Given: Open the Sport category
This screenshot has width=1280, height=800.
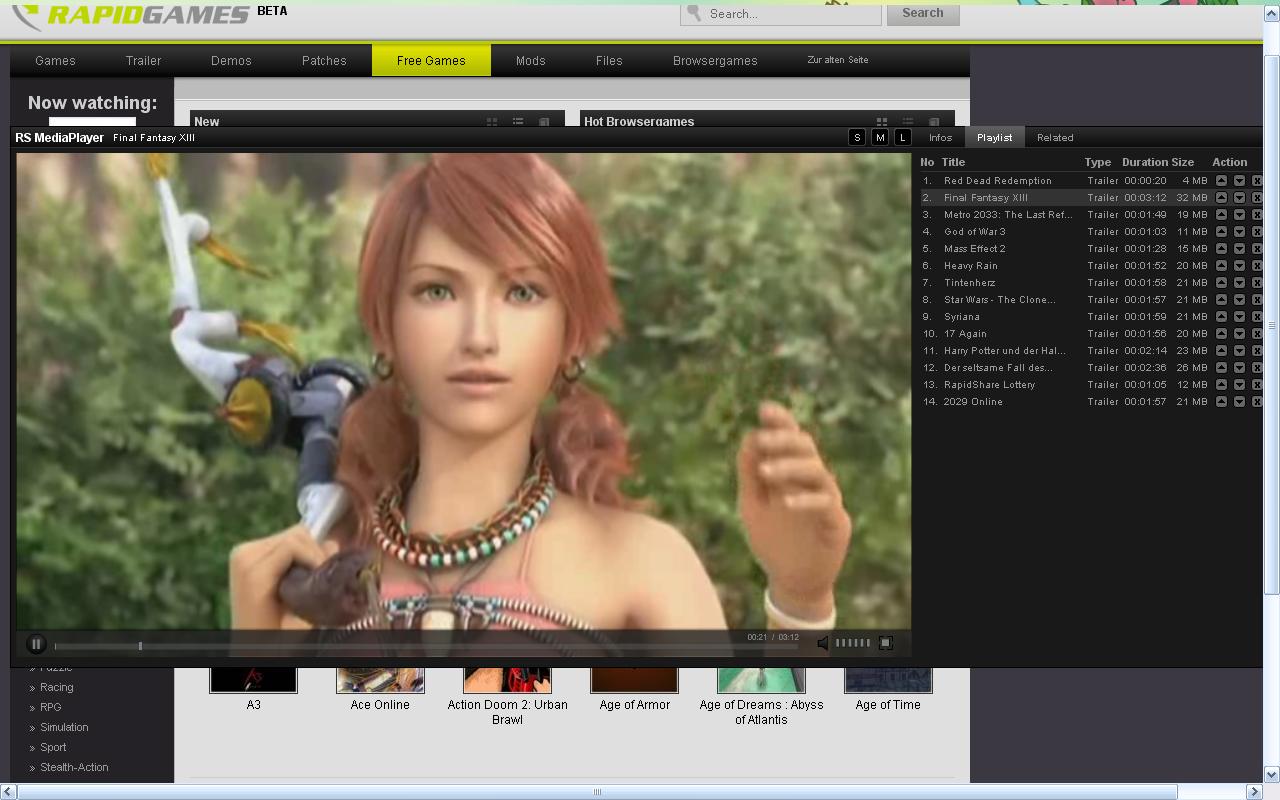Looking at the screenshot, I should (53, 747).
